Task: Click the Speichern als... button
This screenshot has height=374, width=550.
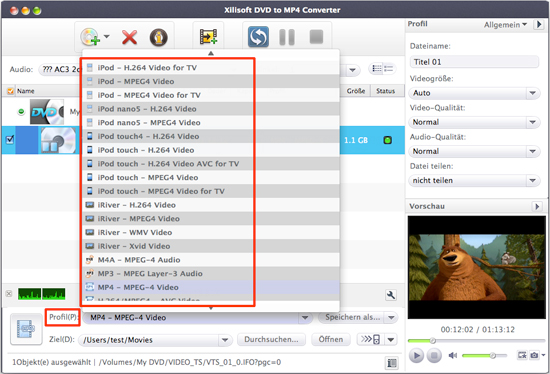Action: point(352,317)
